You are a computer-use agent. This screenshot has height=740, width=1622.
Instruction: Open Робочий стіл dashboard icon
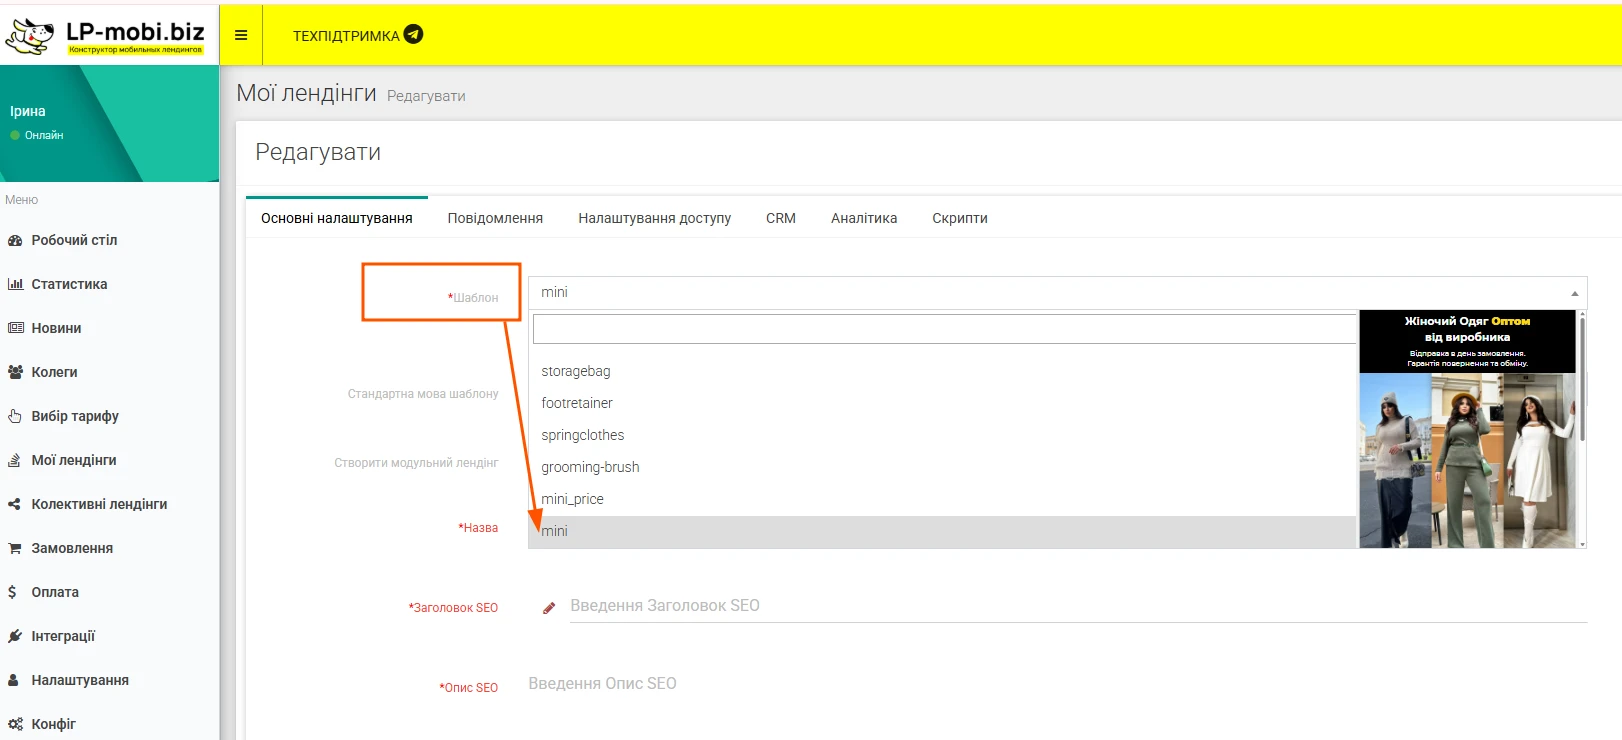(x=15, y=240)
